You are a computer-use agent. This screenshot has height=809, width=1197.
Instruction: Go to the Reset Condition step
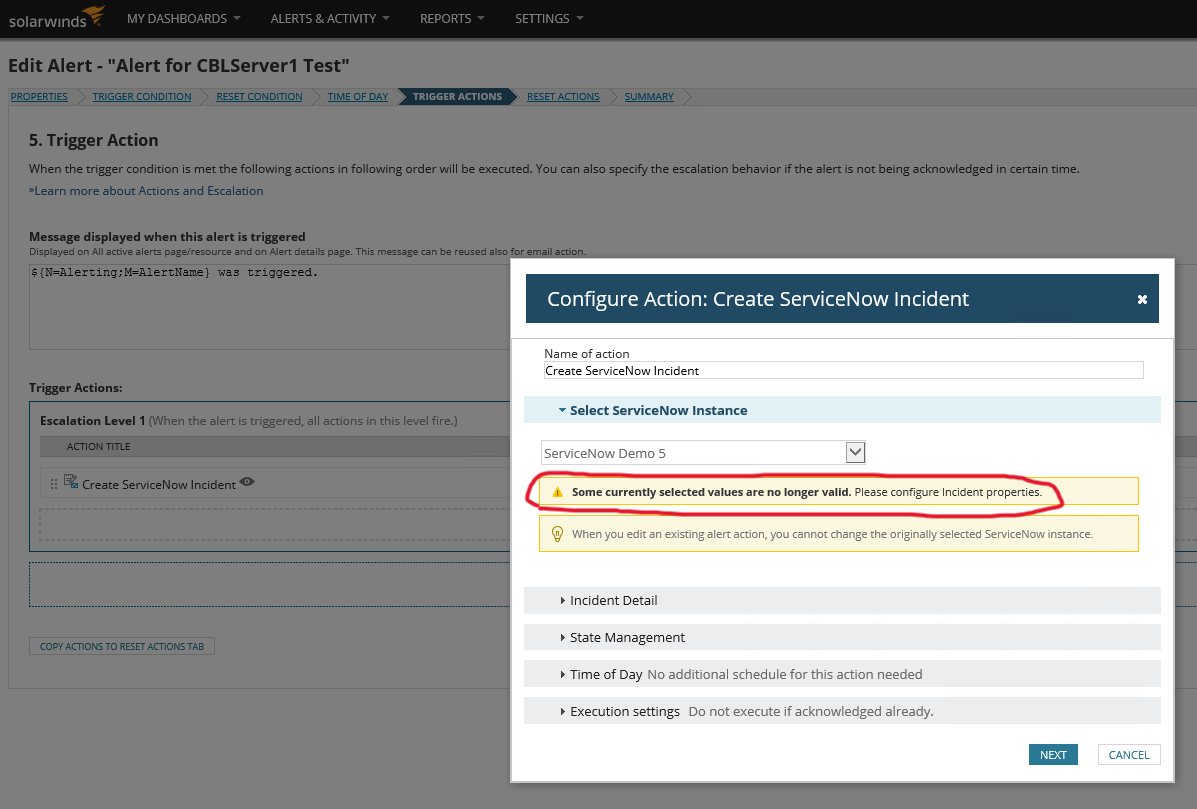tap(259, 96)
